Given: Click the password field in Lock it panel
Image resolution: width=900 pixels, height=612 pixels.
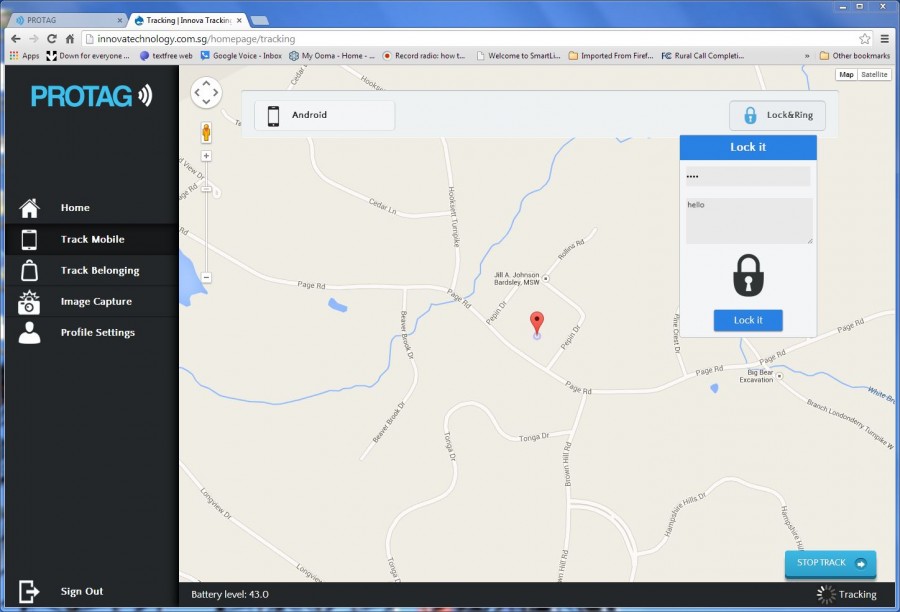Looking at the screenshot, I should click(x=747, y=177).
